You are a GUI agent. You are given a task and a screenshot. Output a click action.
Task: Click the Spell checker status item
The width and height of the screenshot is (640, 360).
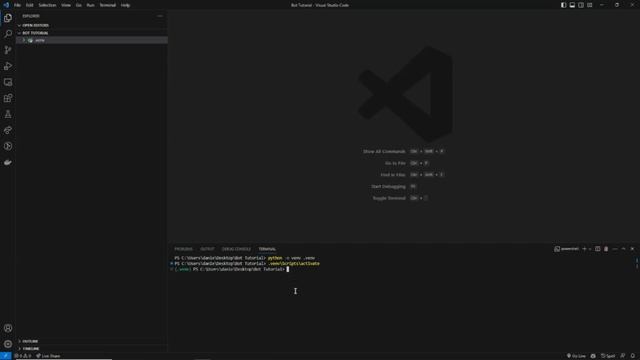point(608,356)
